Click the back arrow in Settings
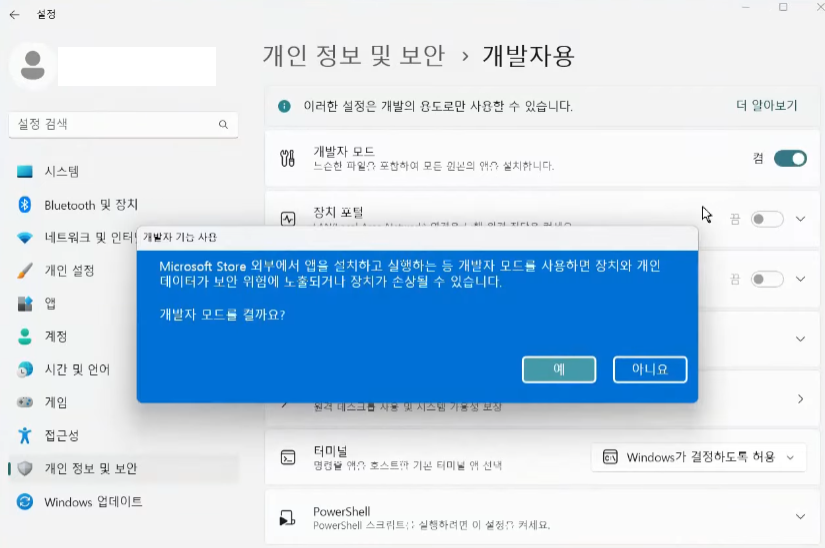 pyautogui.click(x=14, y=15)
